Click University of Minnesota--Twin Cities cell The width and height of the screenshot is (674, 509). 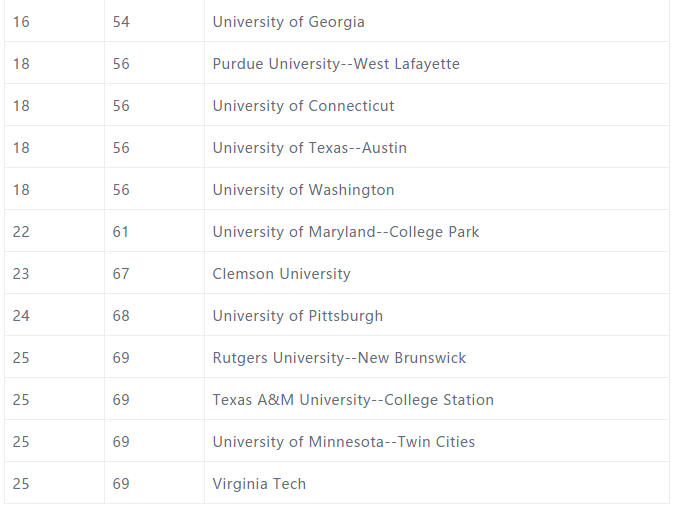(437, 442)
